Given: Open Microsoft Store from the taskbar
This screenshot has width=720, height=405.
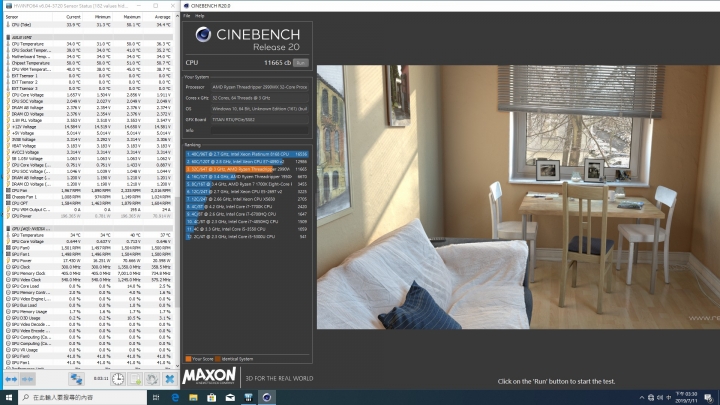Looking at the screenshot, I should [x=212, y=397].
